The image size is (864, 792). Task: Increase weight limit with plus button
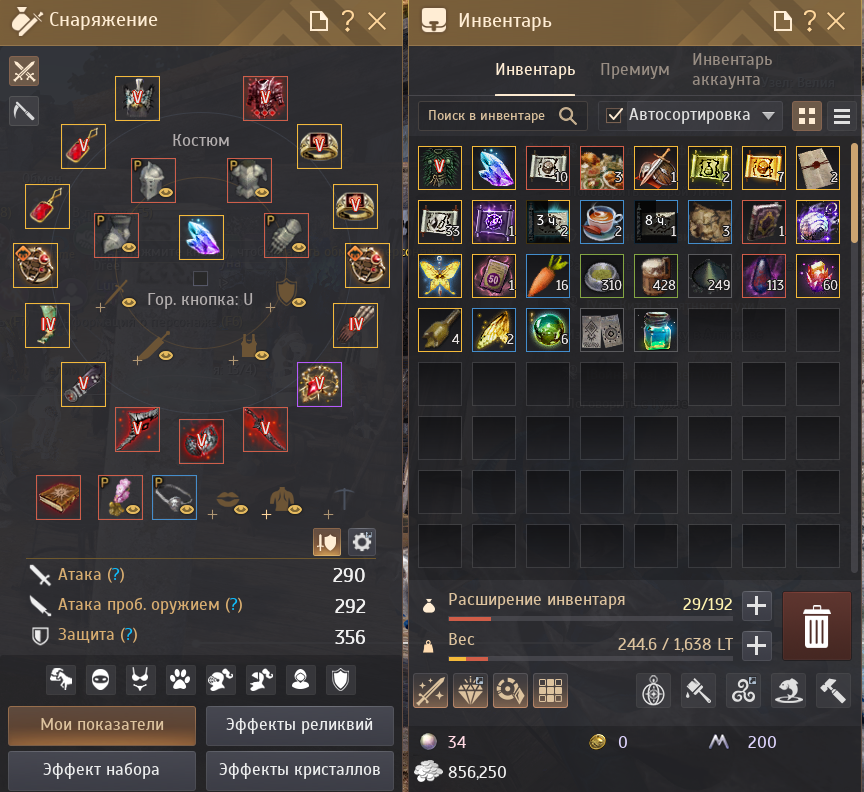tap(757, 645)
